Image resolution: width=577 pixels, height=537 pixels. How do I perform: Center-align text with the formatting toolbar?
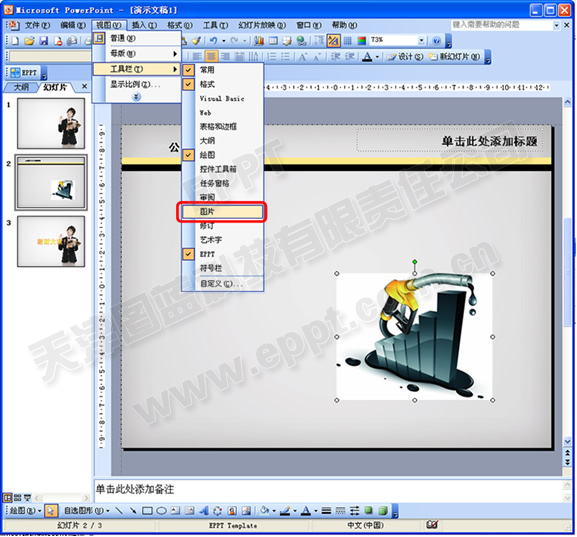[x=211, y=57]
